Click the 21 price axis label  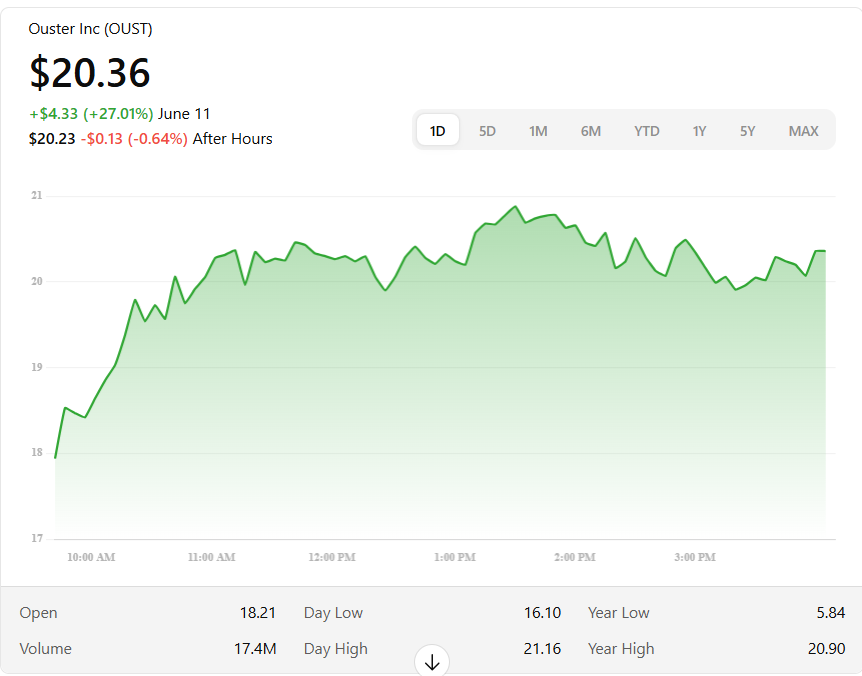(37, 196)
